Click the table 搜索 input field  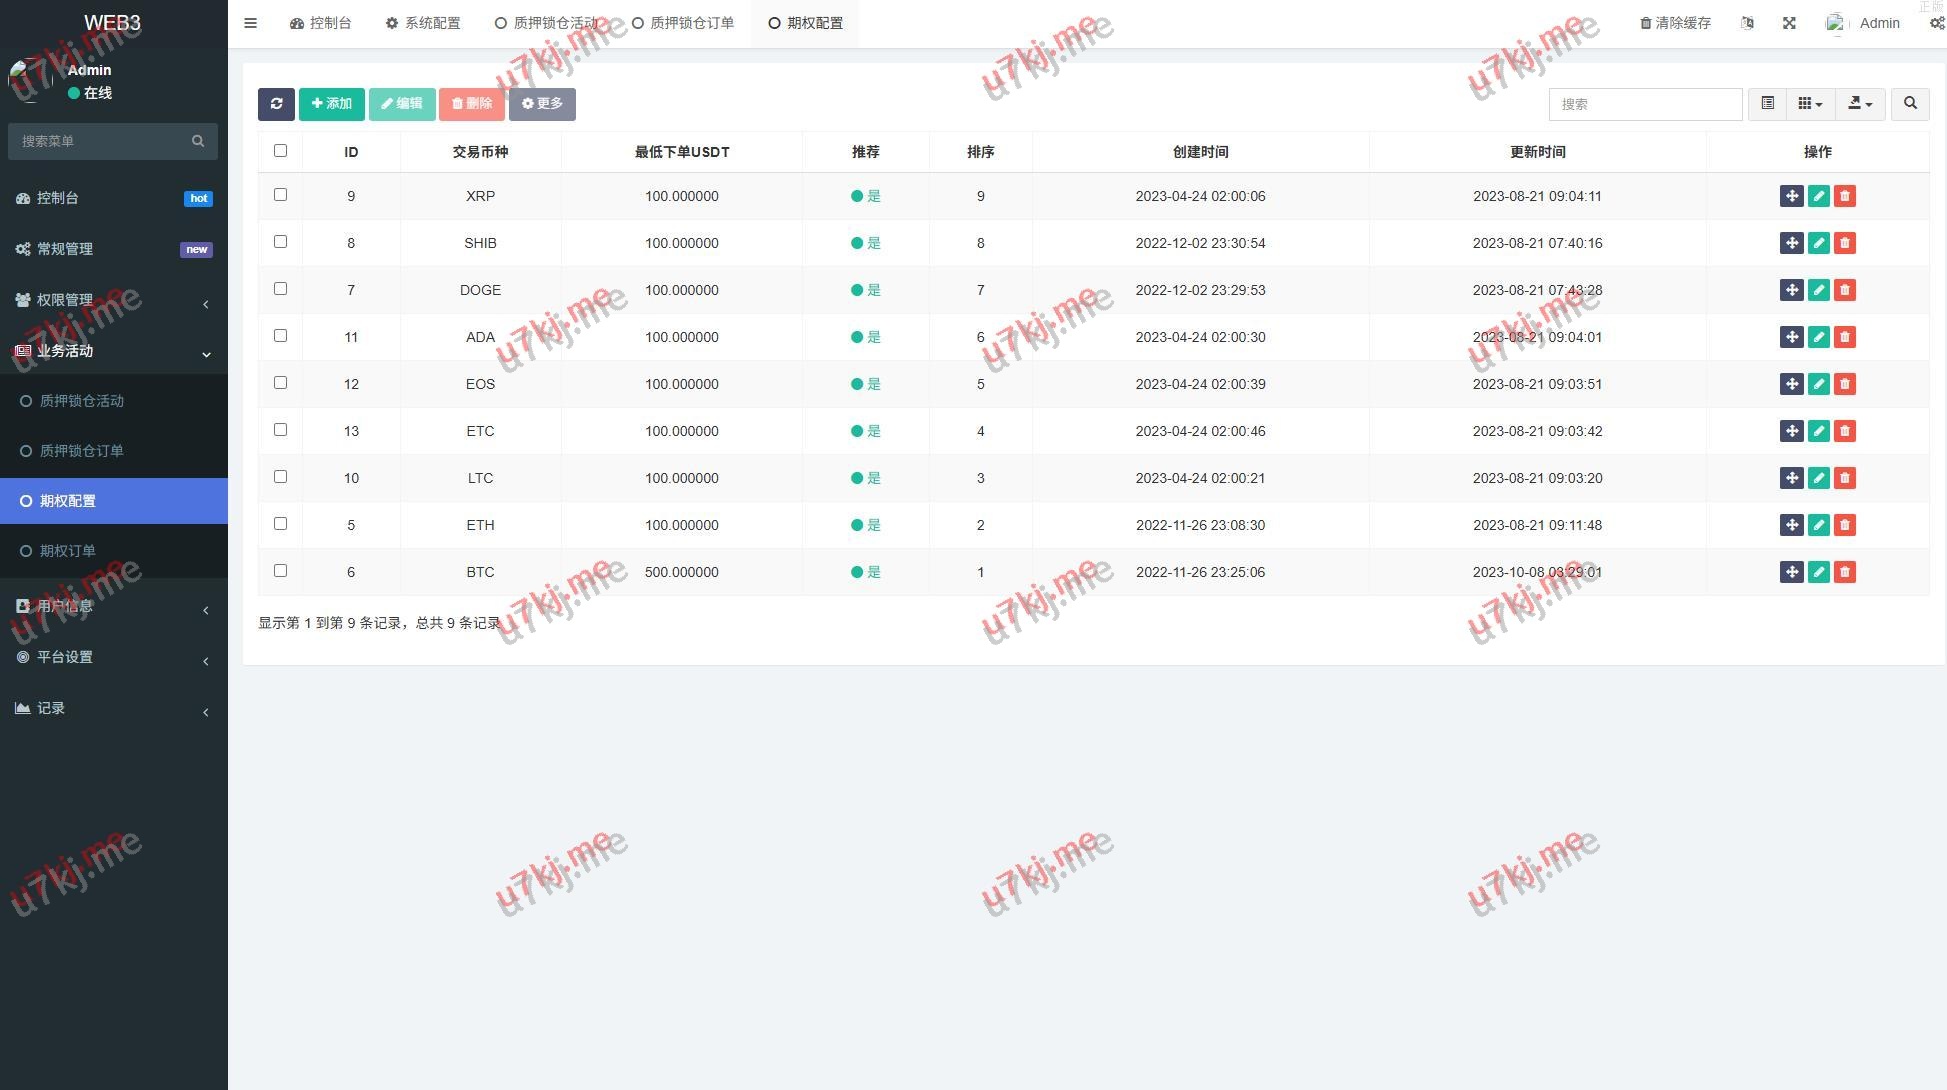(x=1644, y=104)
